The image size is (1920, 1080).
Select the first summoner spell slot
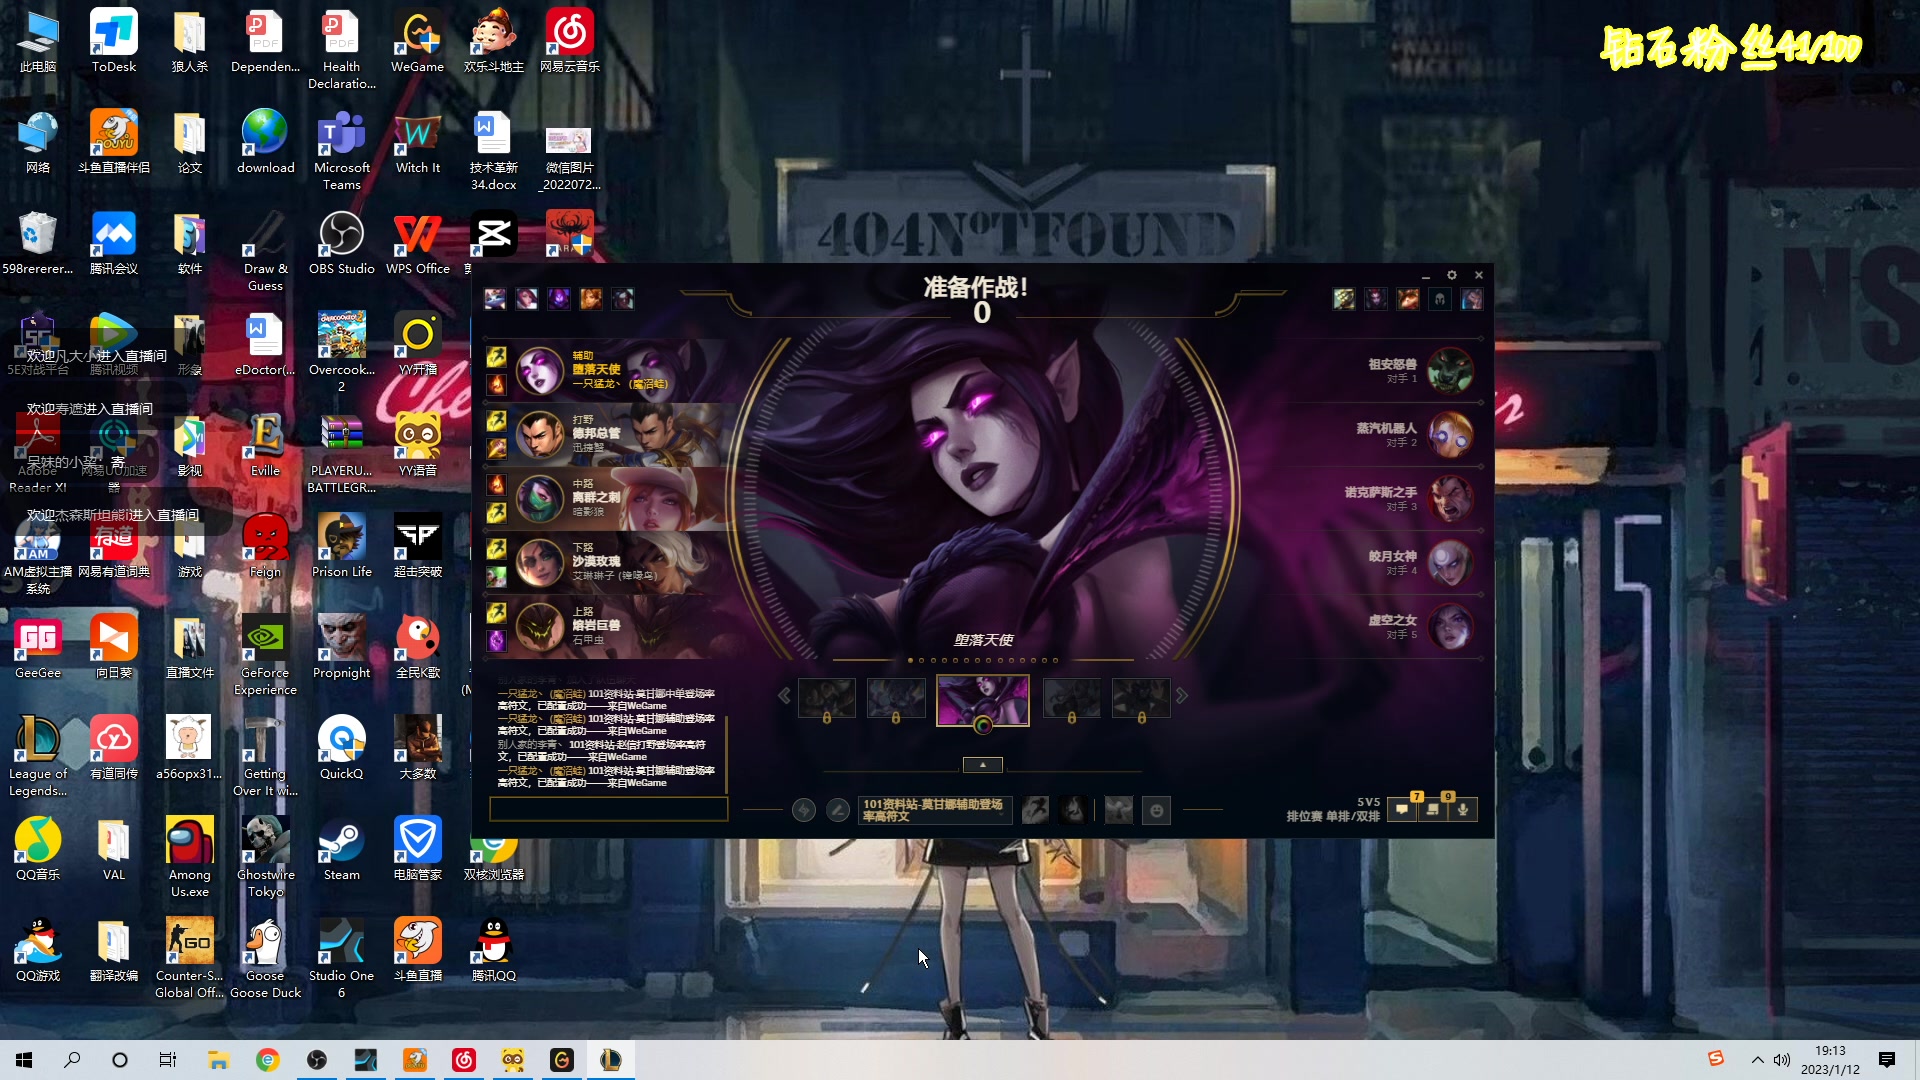coord(1036,810)
